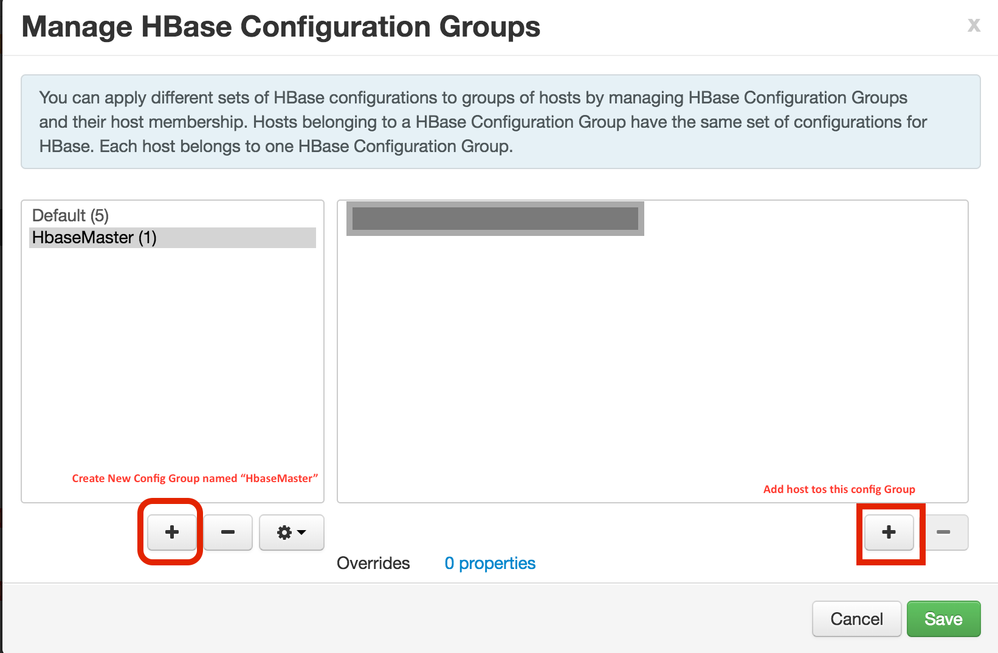
Task: Select the greyed-out host entry in host list
Action: 495,219
